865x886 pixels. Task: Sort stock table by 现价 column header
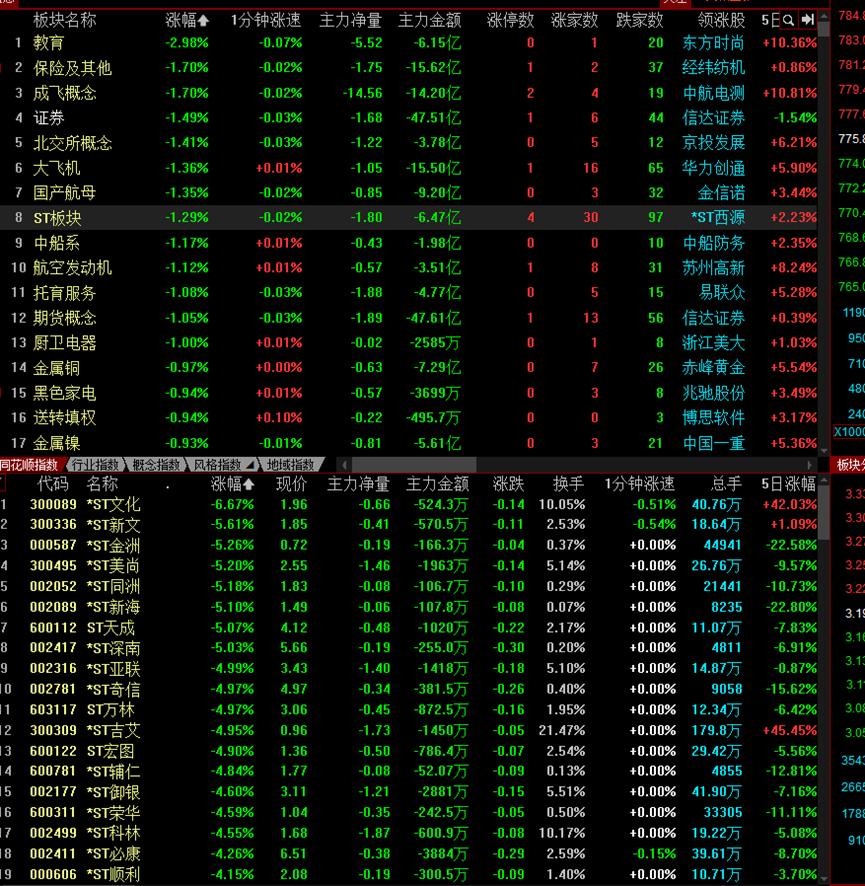point(292,484)
